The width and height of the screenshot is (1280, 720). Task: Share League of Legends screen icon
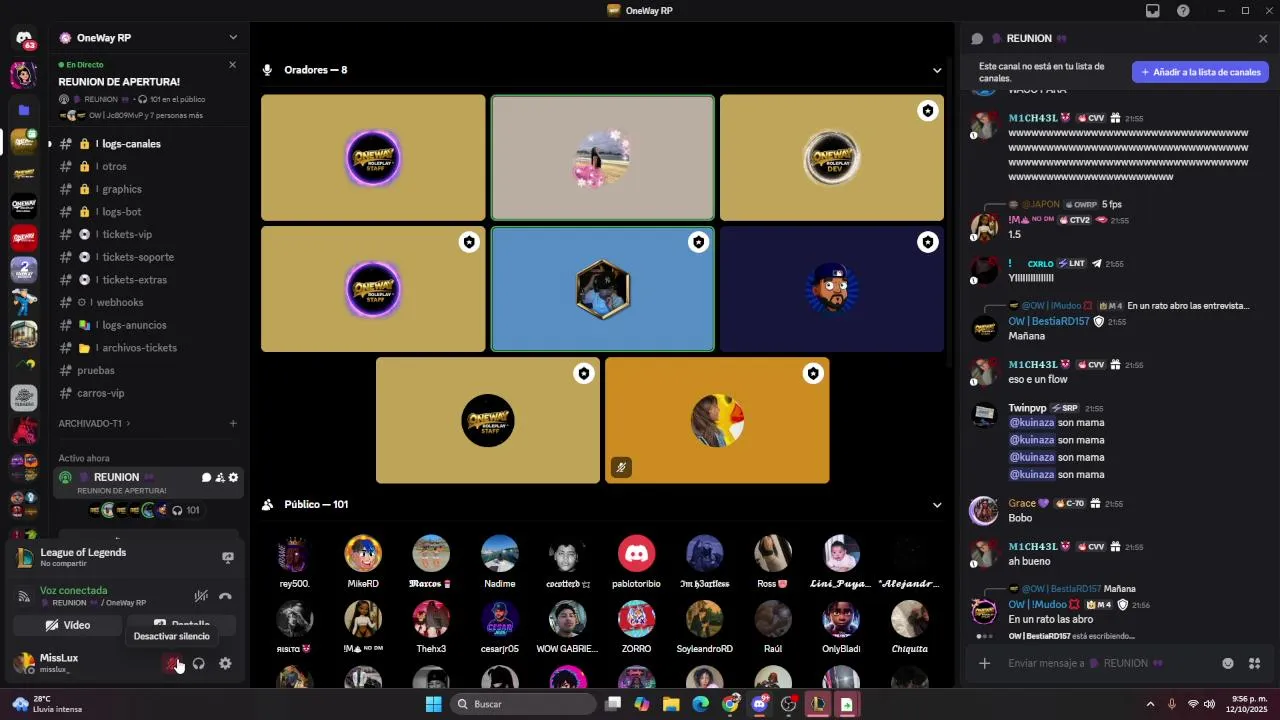(x=227, y=558)
